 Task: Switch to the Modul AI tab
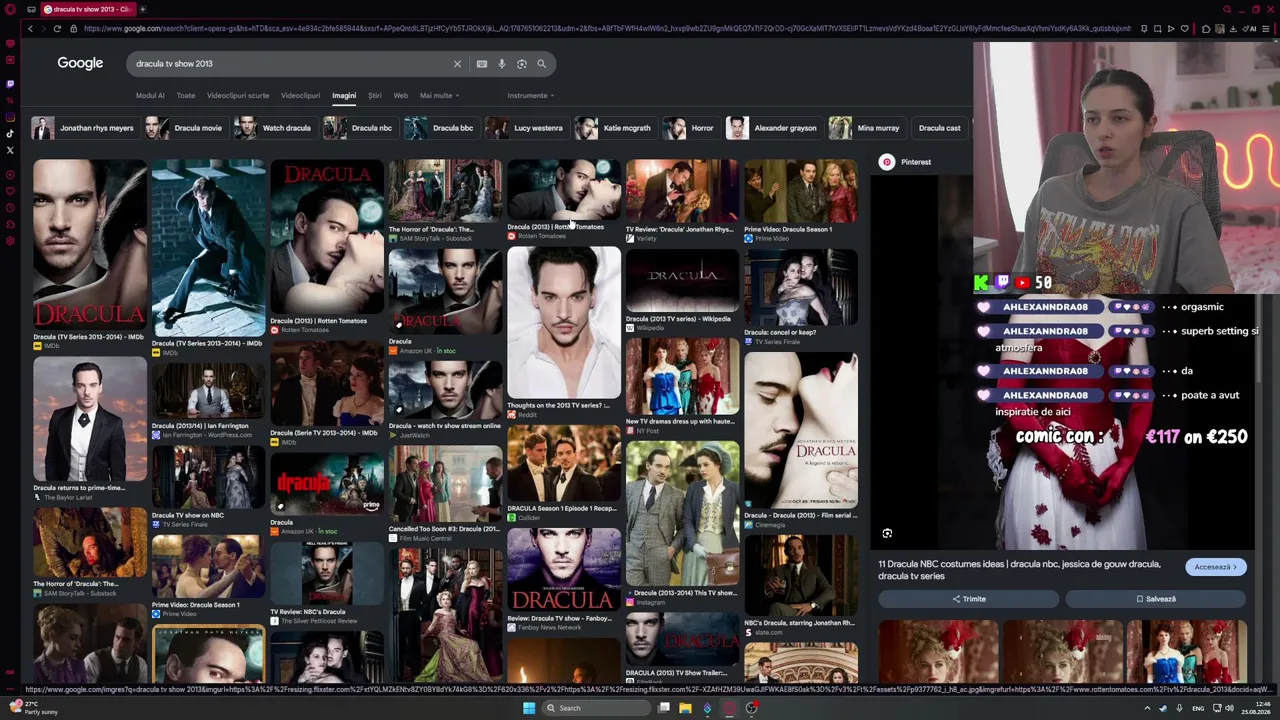(x=150, y=96)
